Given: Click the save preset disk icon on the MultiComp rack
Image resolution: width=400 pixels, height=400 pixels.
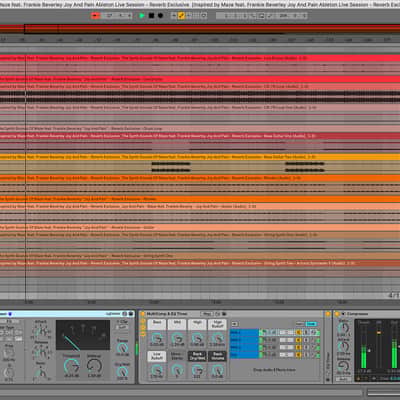Looking at the screenshot, I should coord(224,314).
